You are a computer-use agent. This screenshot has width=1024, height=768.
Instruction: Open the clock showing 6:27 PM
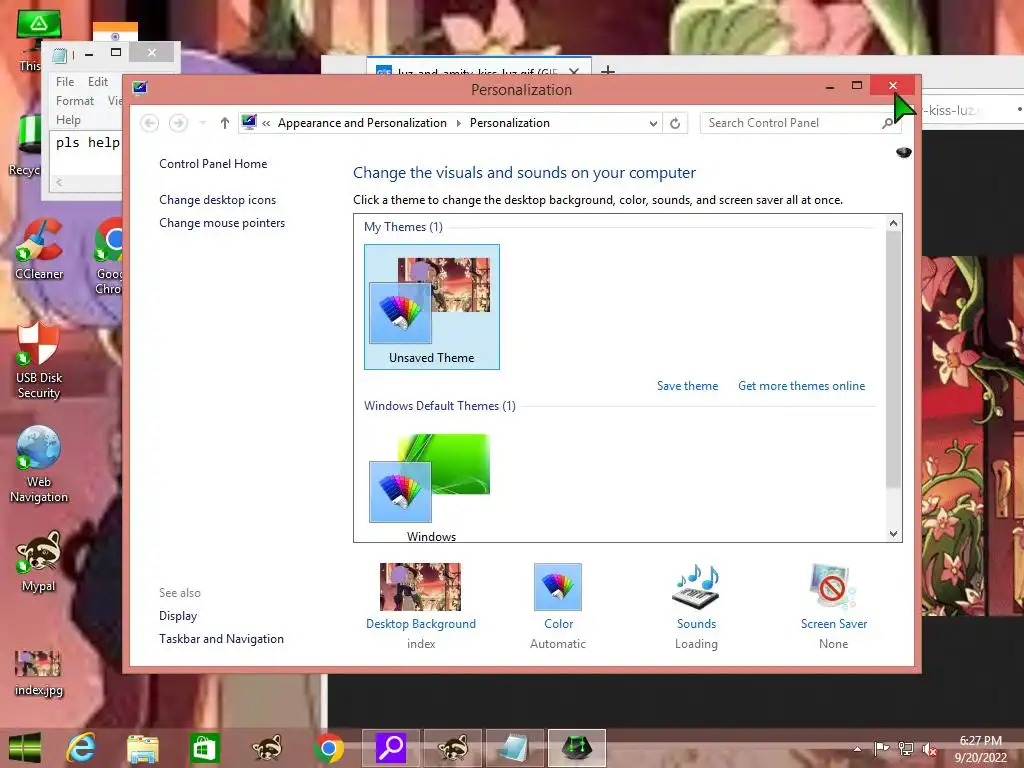pos(980,749)
